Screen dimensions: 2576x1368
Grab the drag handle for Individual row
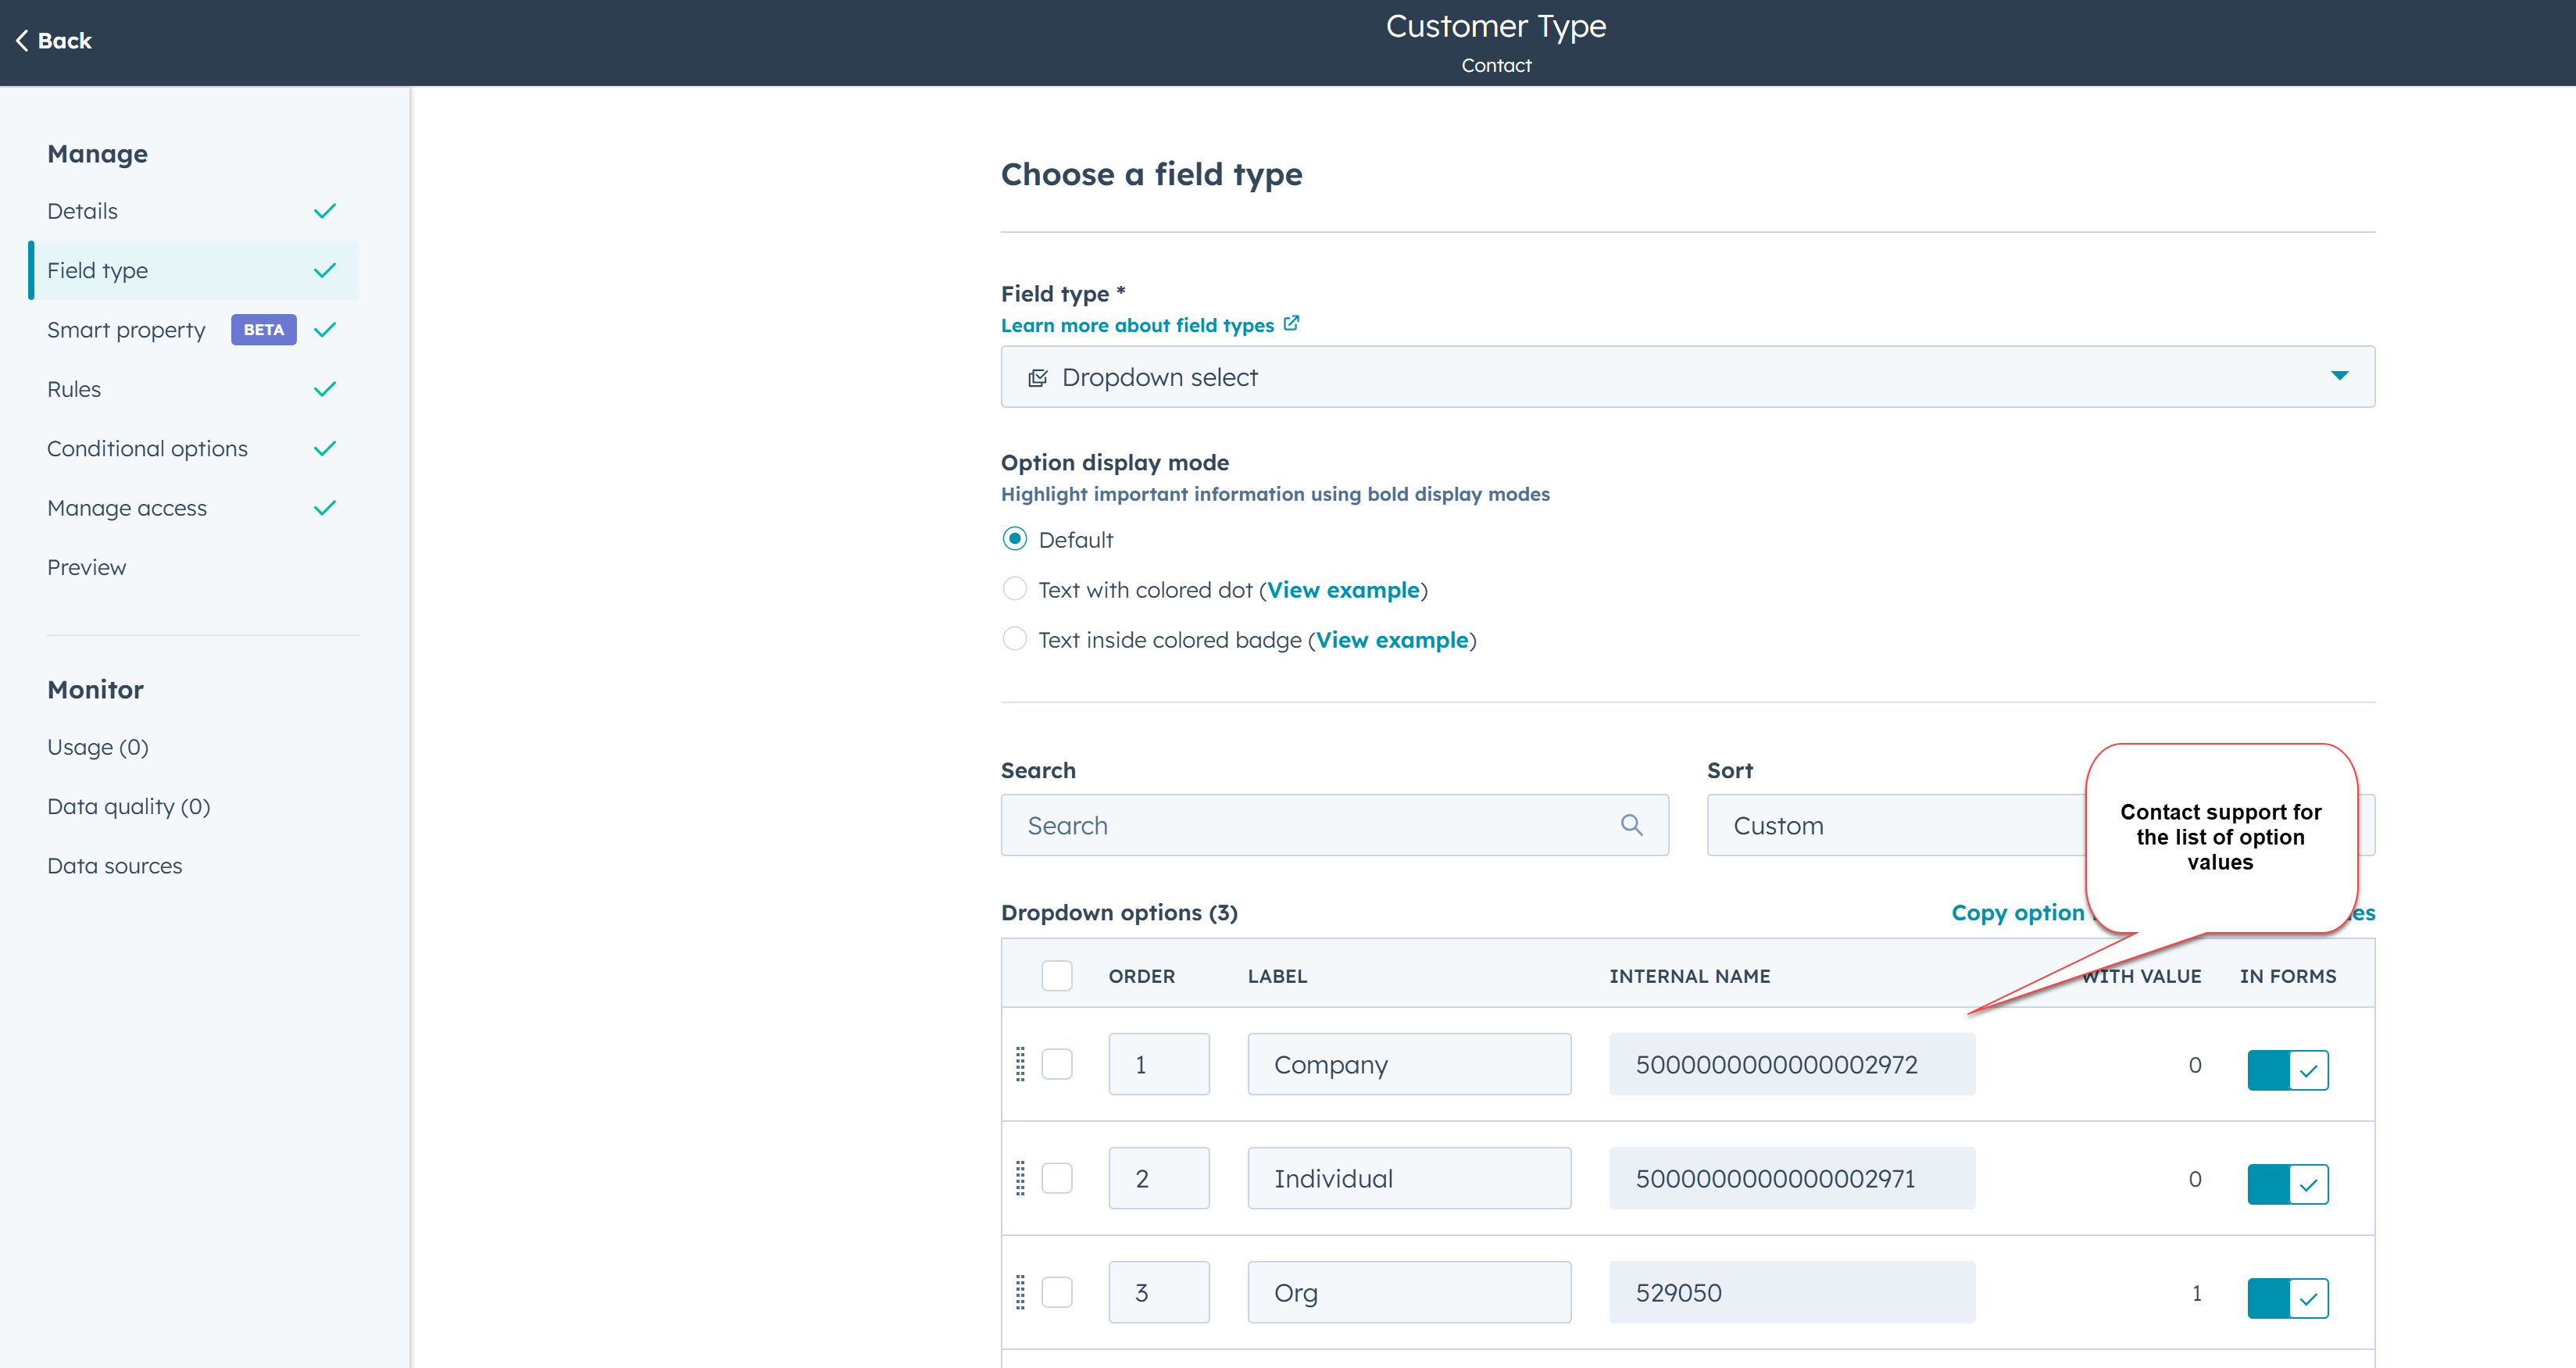[1020, 1178]
